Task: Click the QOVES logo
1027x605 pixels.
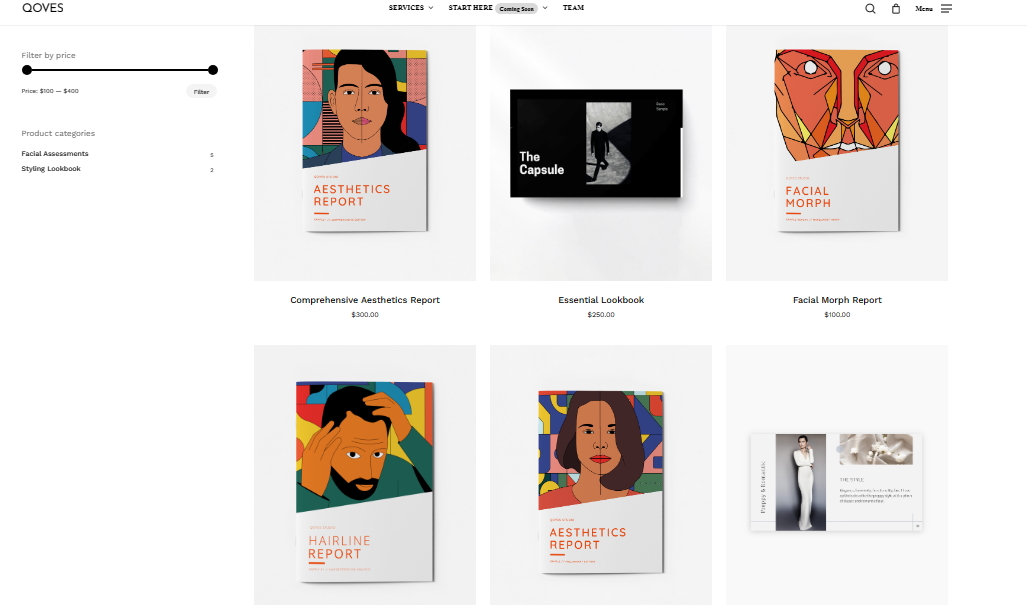Action: (43, 8)
